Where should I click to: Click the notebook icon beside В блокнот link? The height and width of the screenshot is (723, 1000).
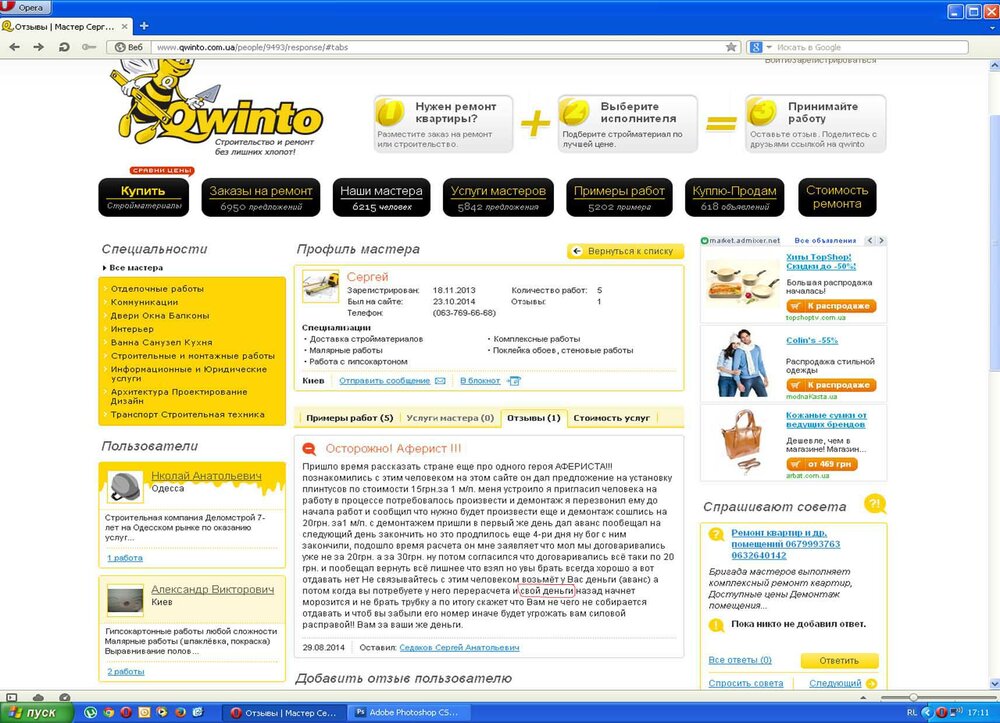513,381
